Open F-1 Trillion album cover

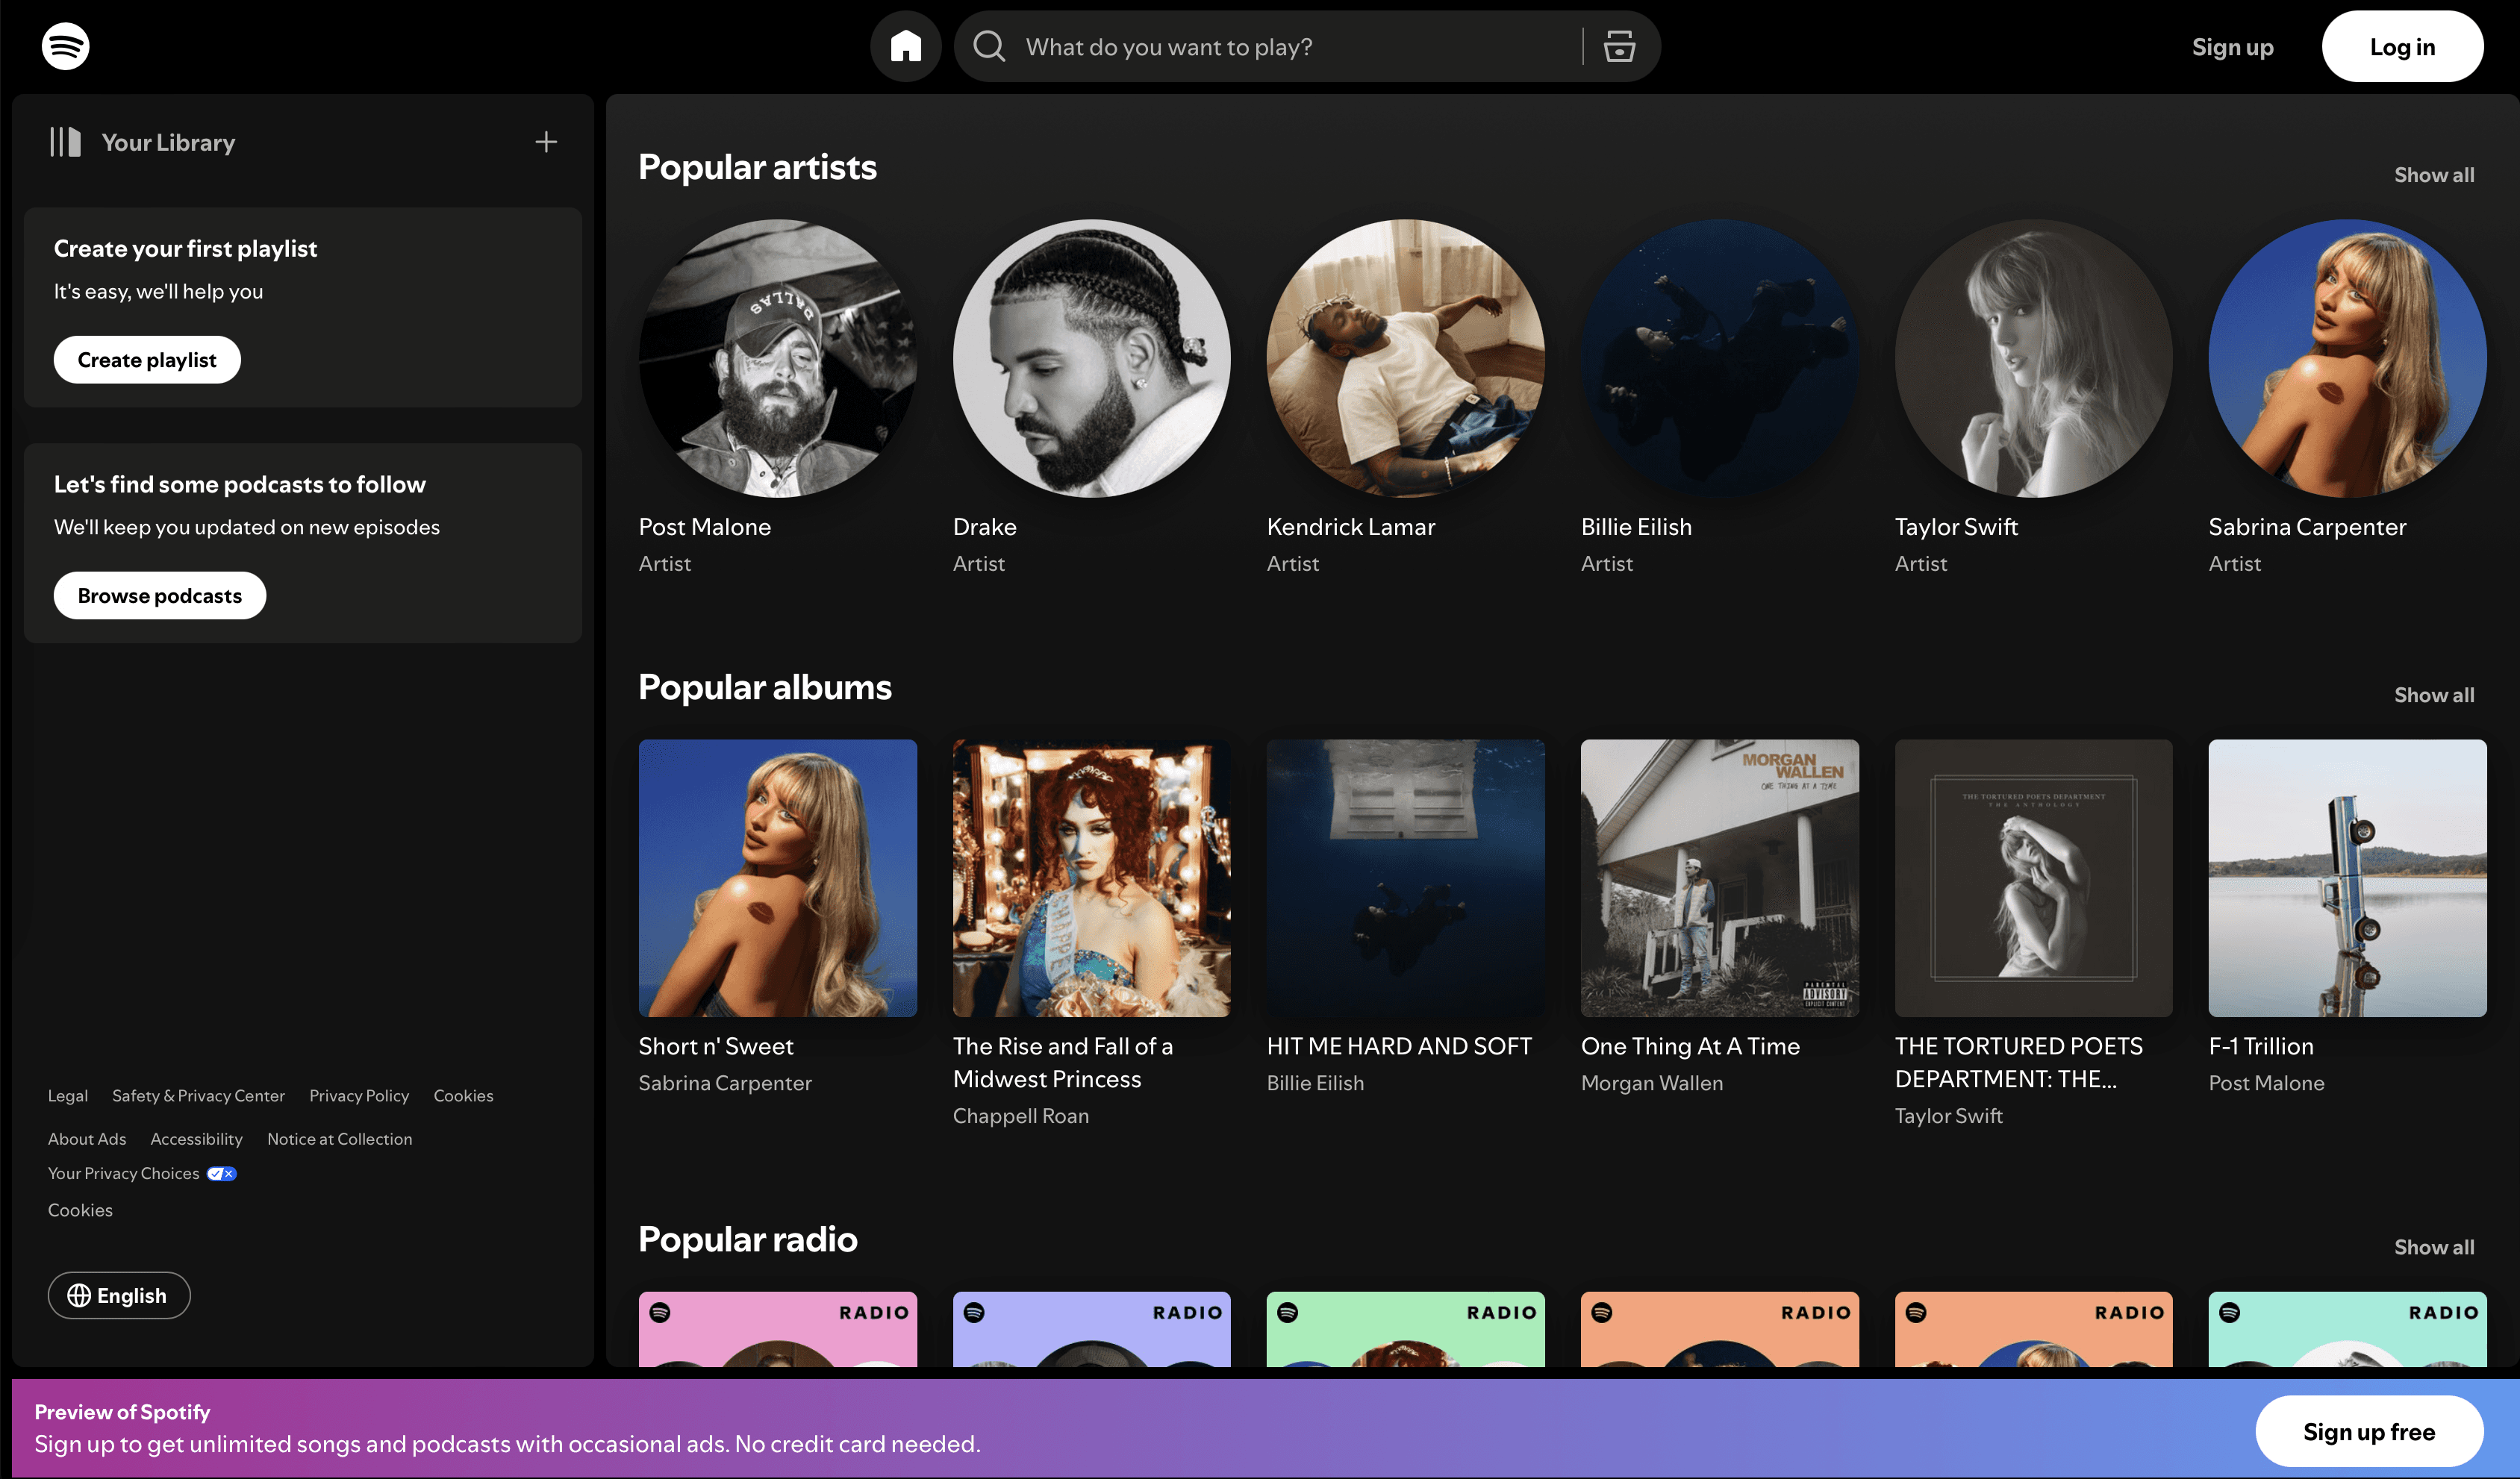pos(2348,878)
